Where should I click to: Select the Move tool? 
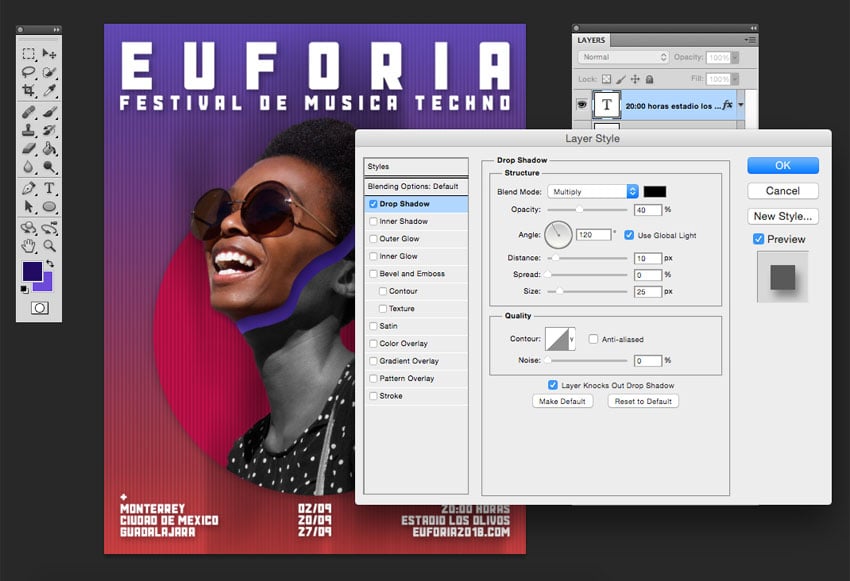point(49,54)
